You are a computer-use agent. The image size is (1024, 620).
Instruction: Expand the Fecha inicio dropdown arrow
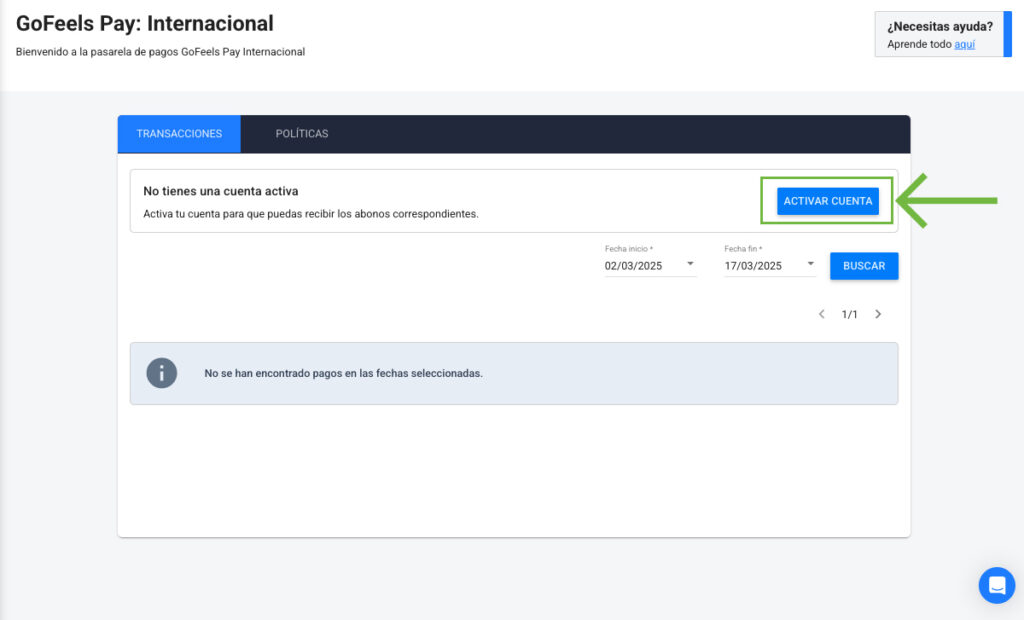point(690,265)
